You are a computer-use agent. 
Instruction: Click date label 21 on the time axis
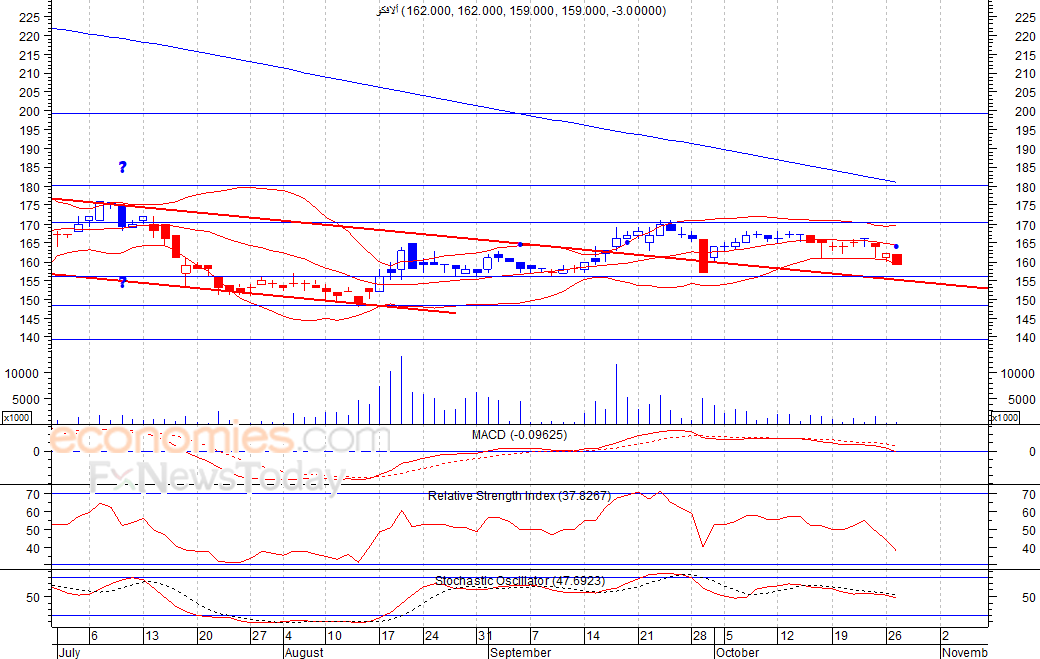(647, 636)
